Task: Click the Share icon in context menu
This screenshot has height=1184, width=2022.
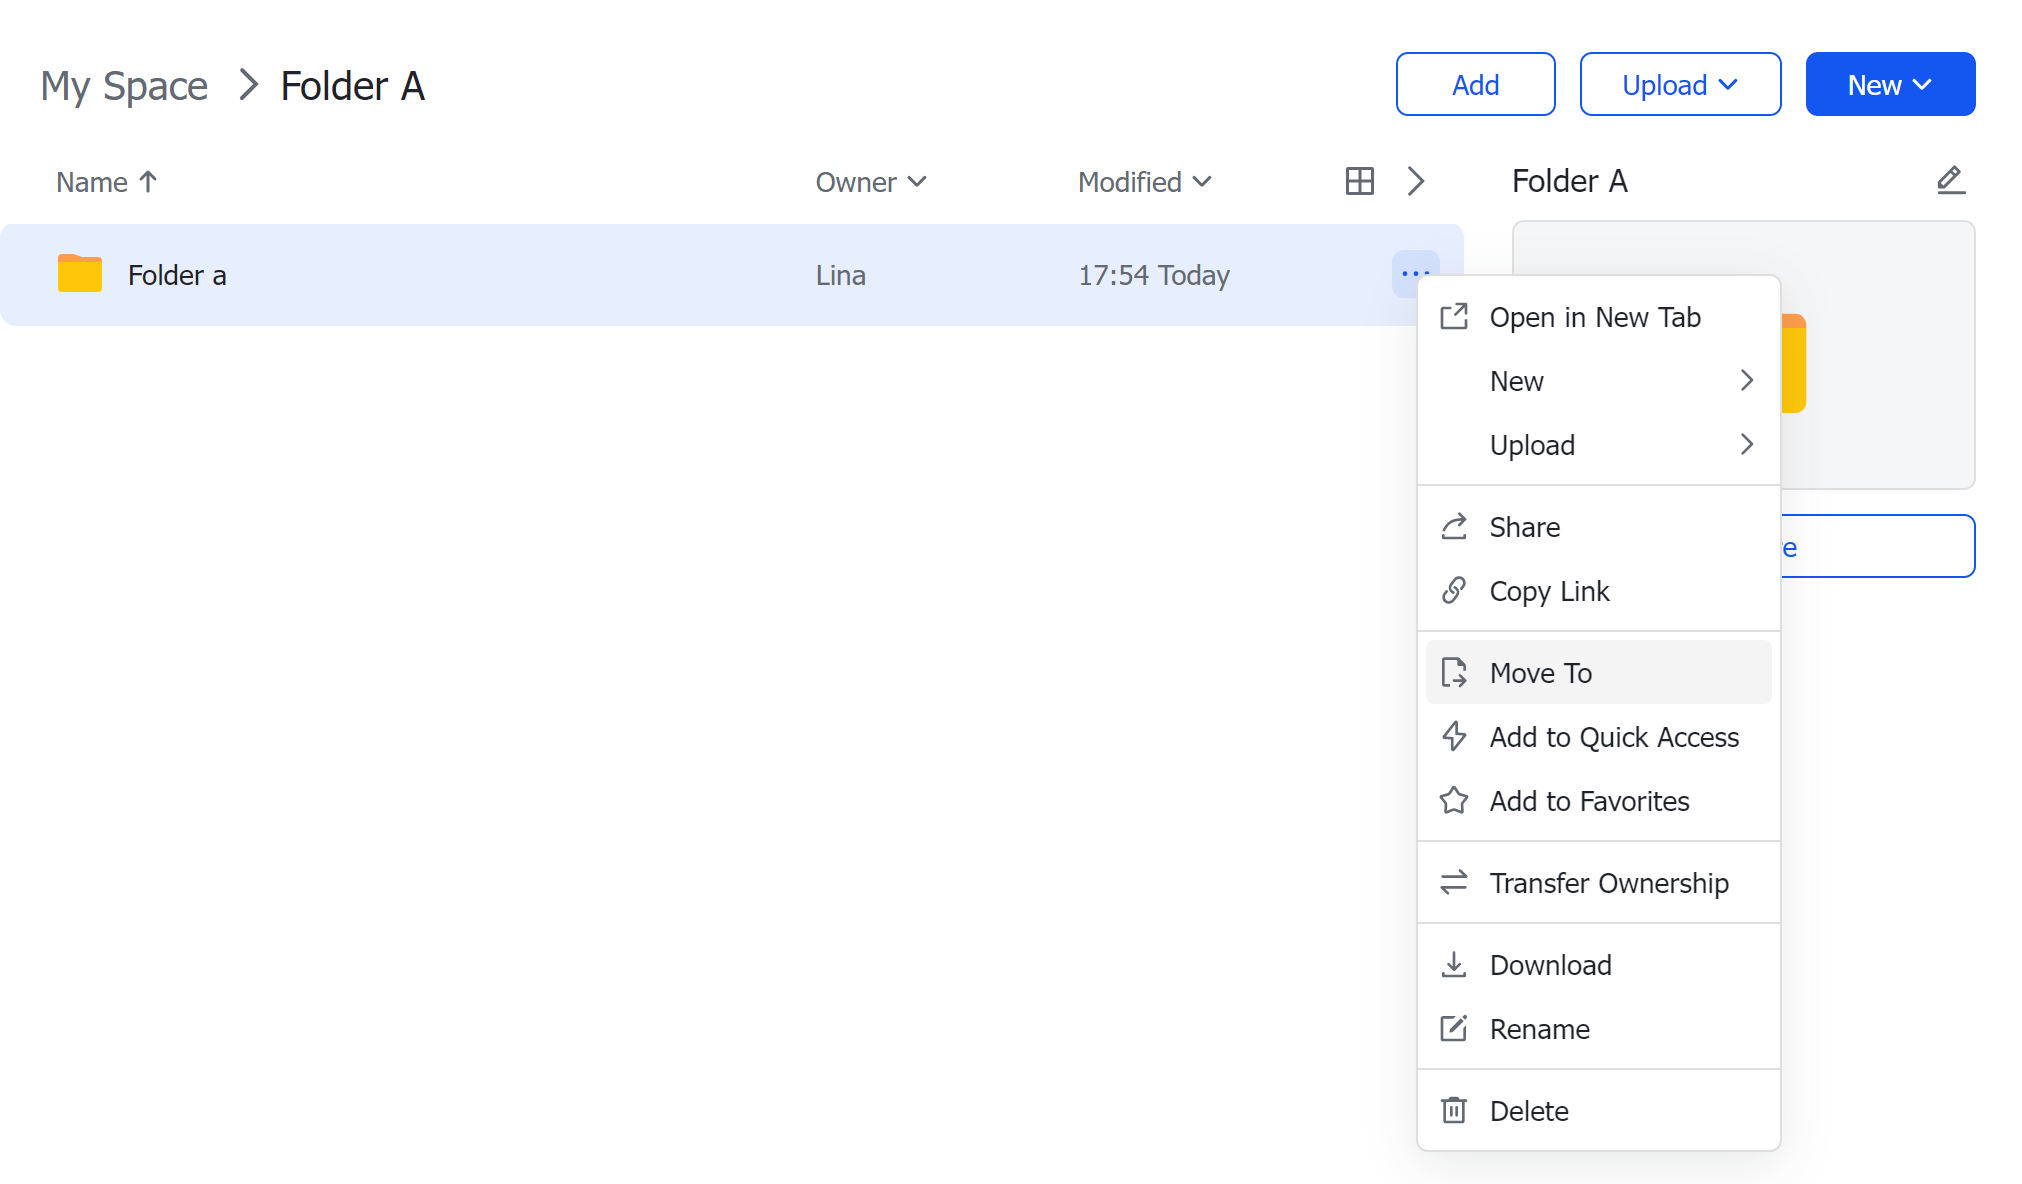Action: coord(1454,527)
